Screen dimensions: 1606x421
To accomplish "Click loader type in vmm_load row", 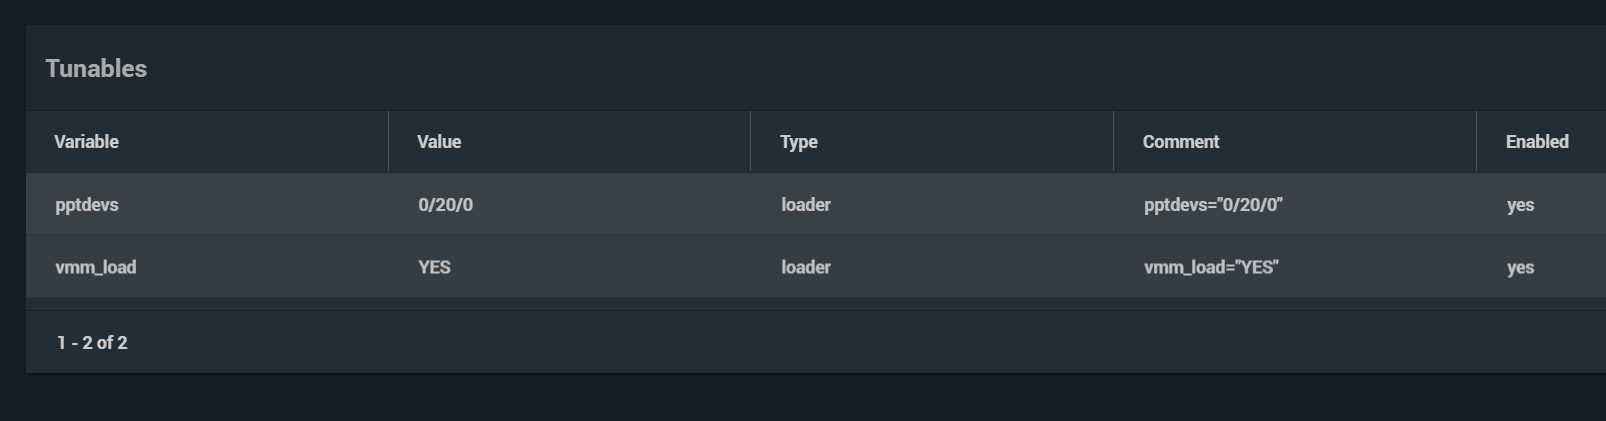I will (805, 268).
